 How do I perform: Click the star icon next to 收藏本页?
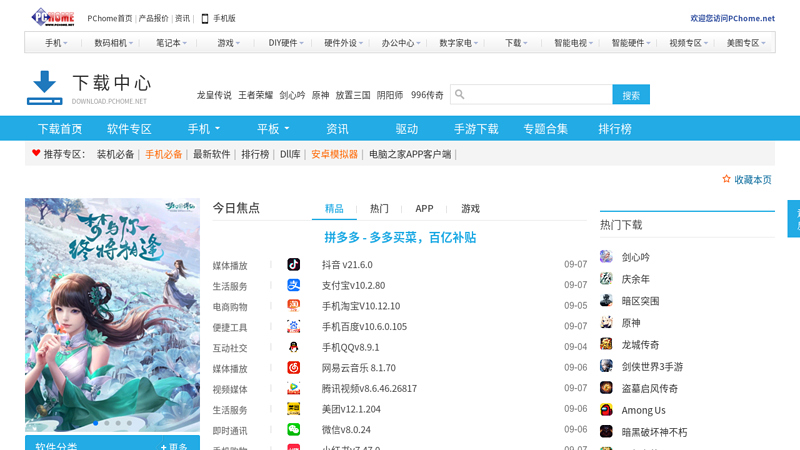point(726,179)
